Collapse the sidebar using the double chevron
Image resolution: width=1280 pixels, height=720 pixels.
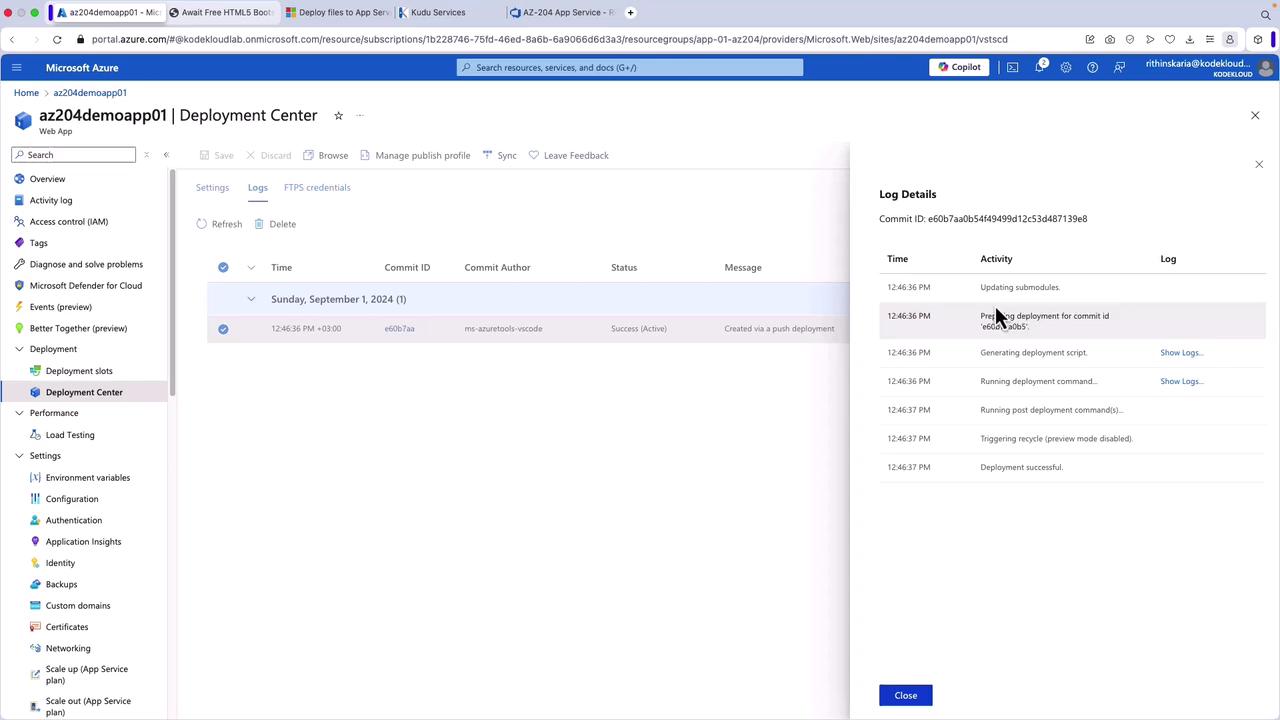tap(166, 155)
